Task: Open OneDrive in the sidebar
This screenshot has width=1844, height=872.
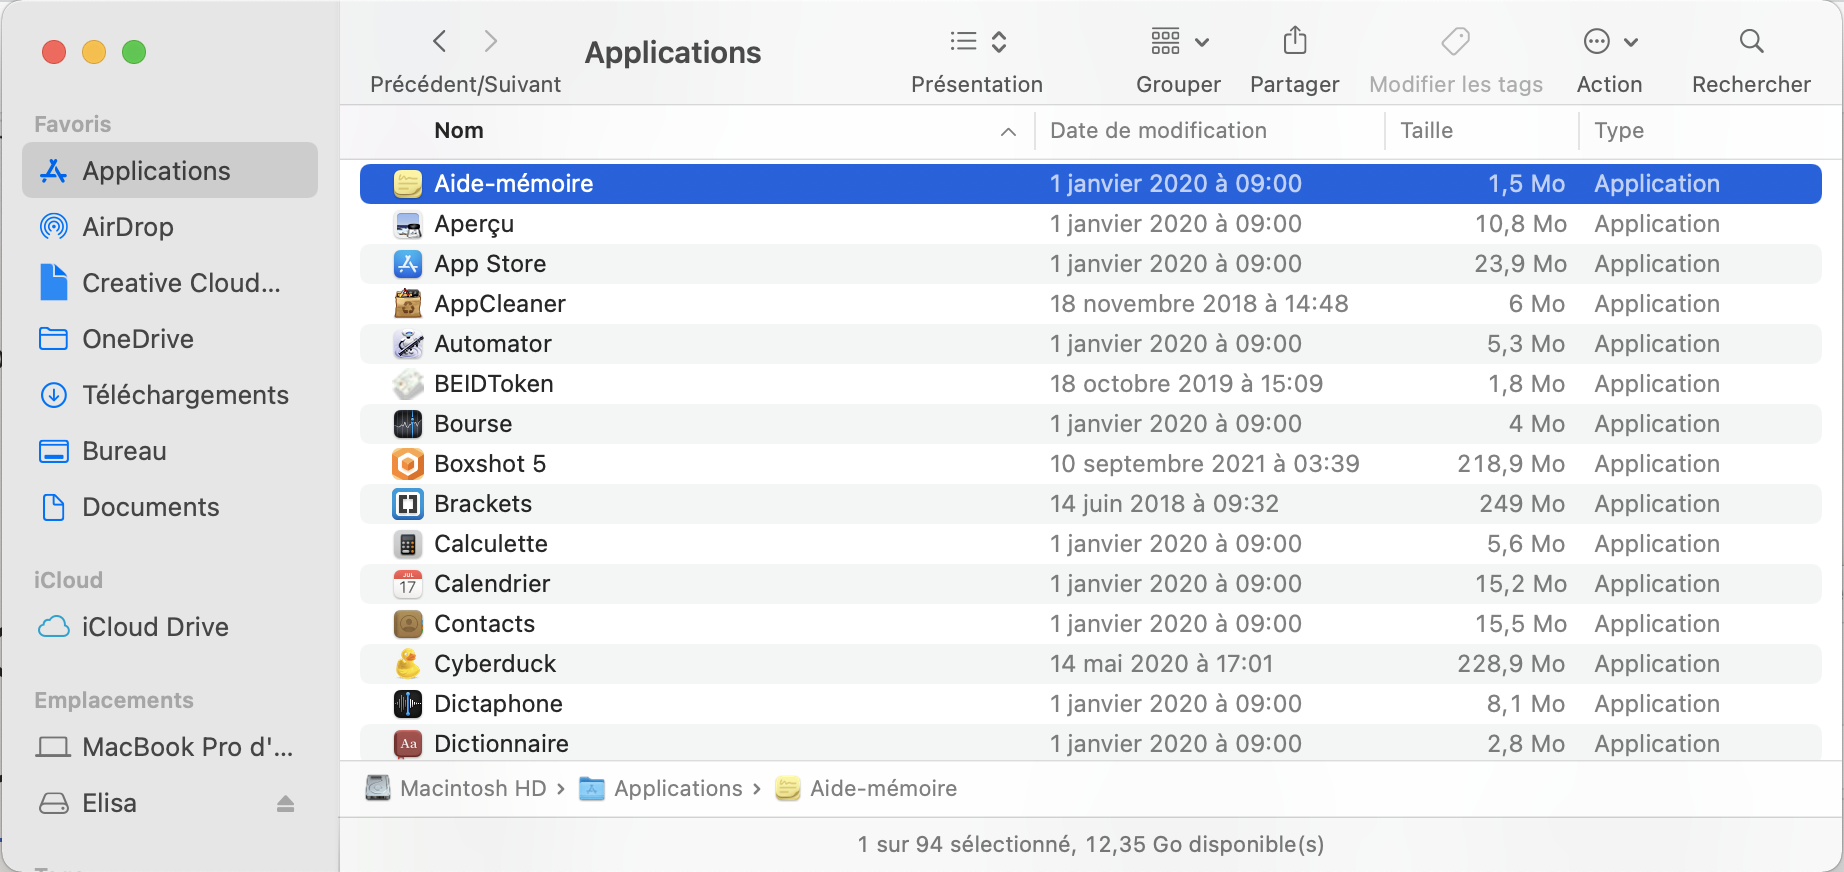Action: [170, 339]
